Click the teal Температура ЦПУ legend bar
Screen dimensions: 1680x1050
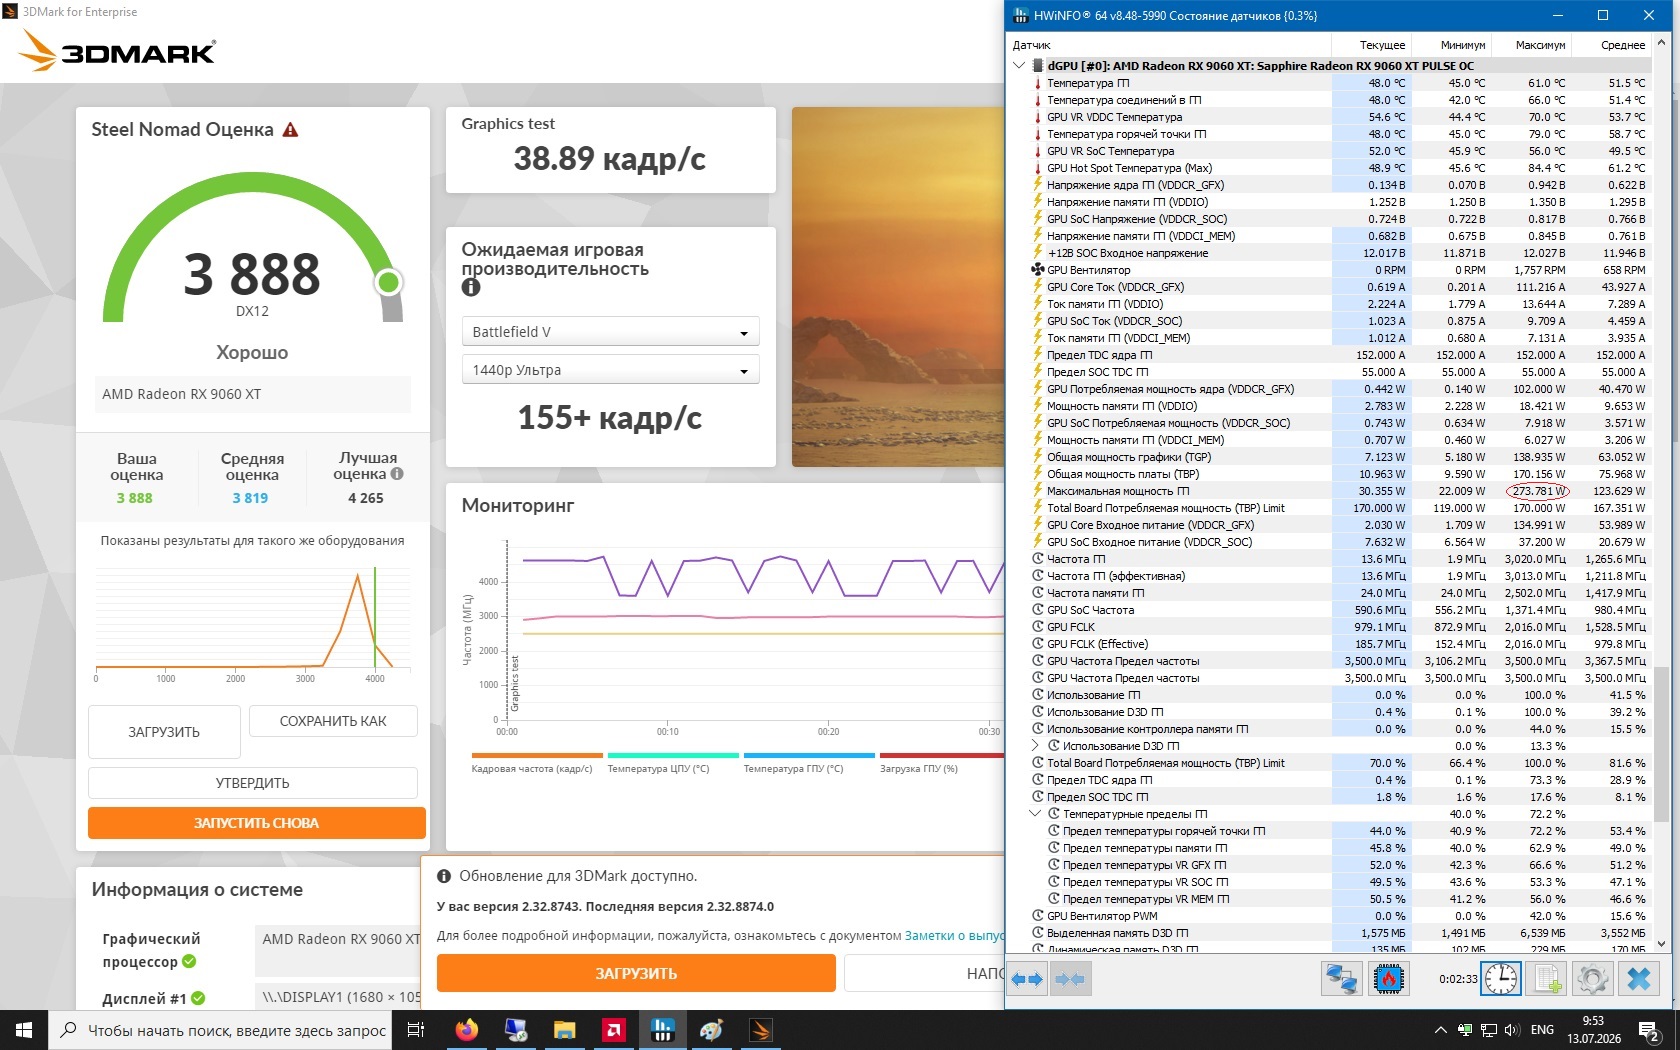coord(673,756)
